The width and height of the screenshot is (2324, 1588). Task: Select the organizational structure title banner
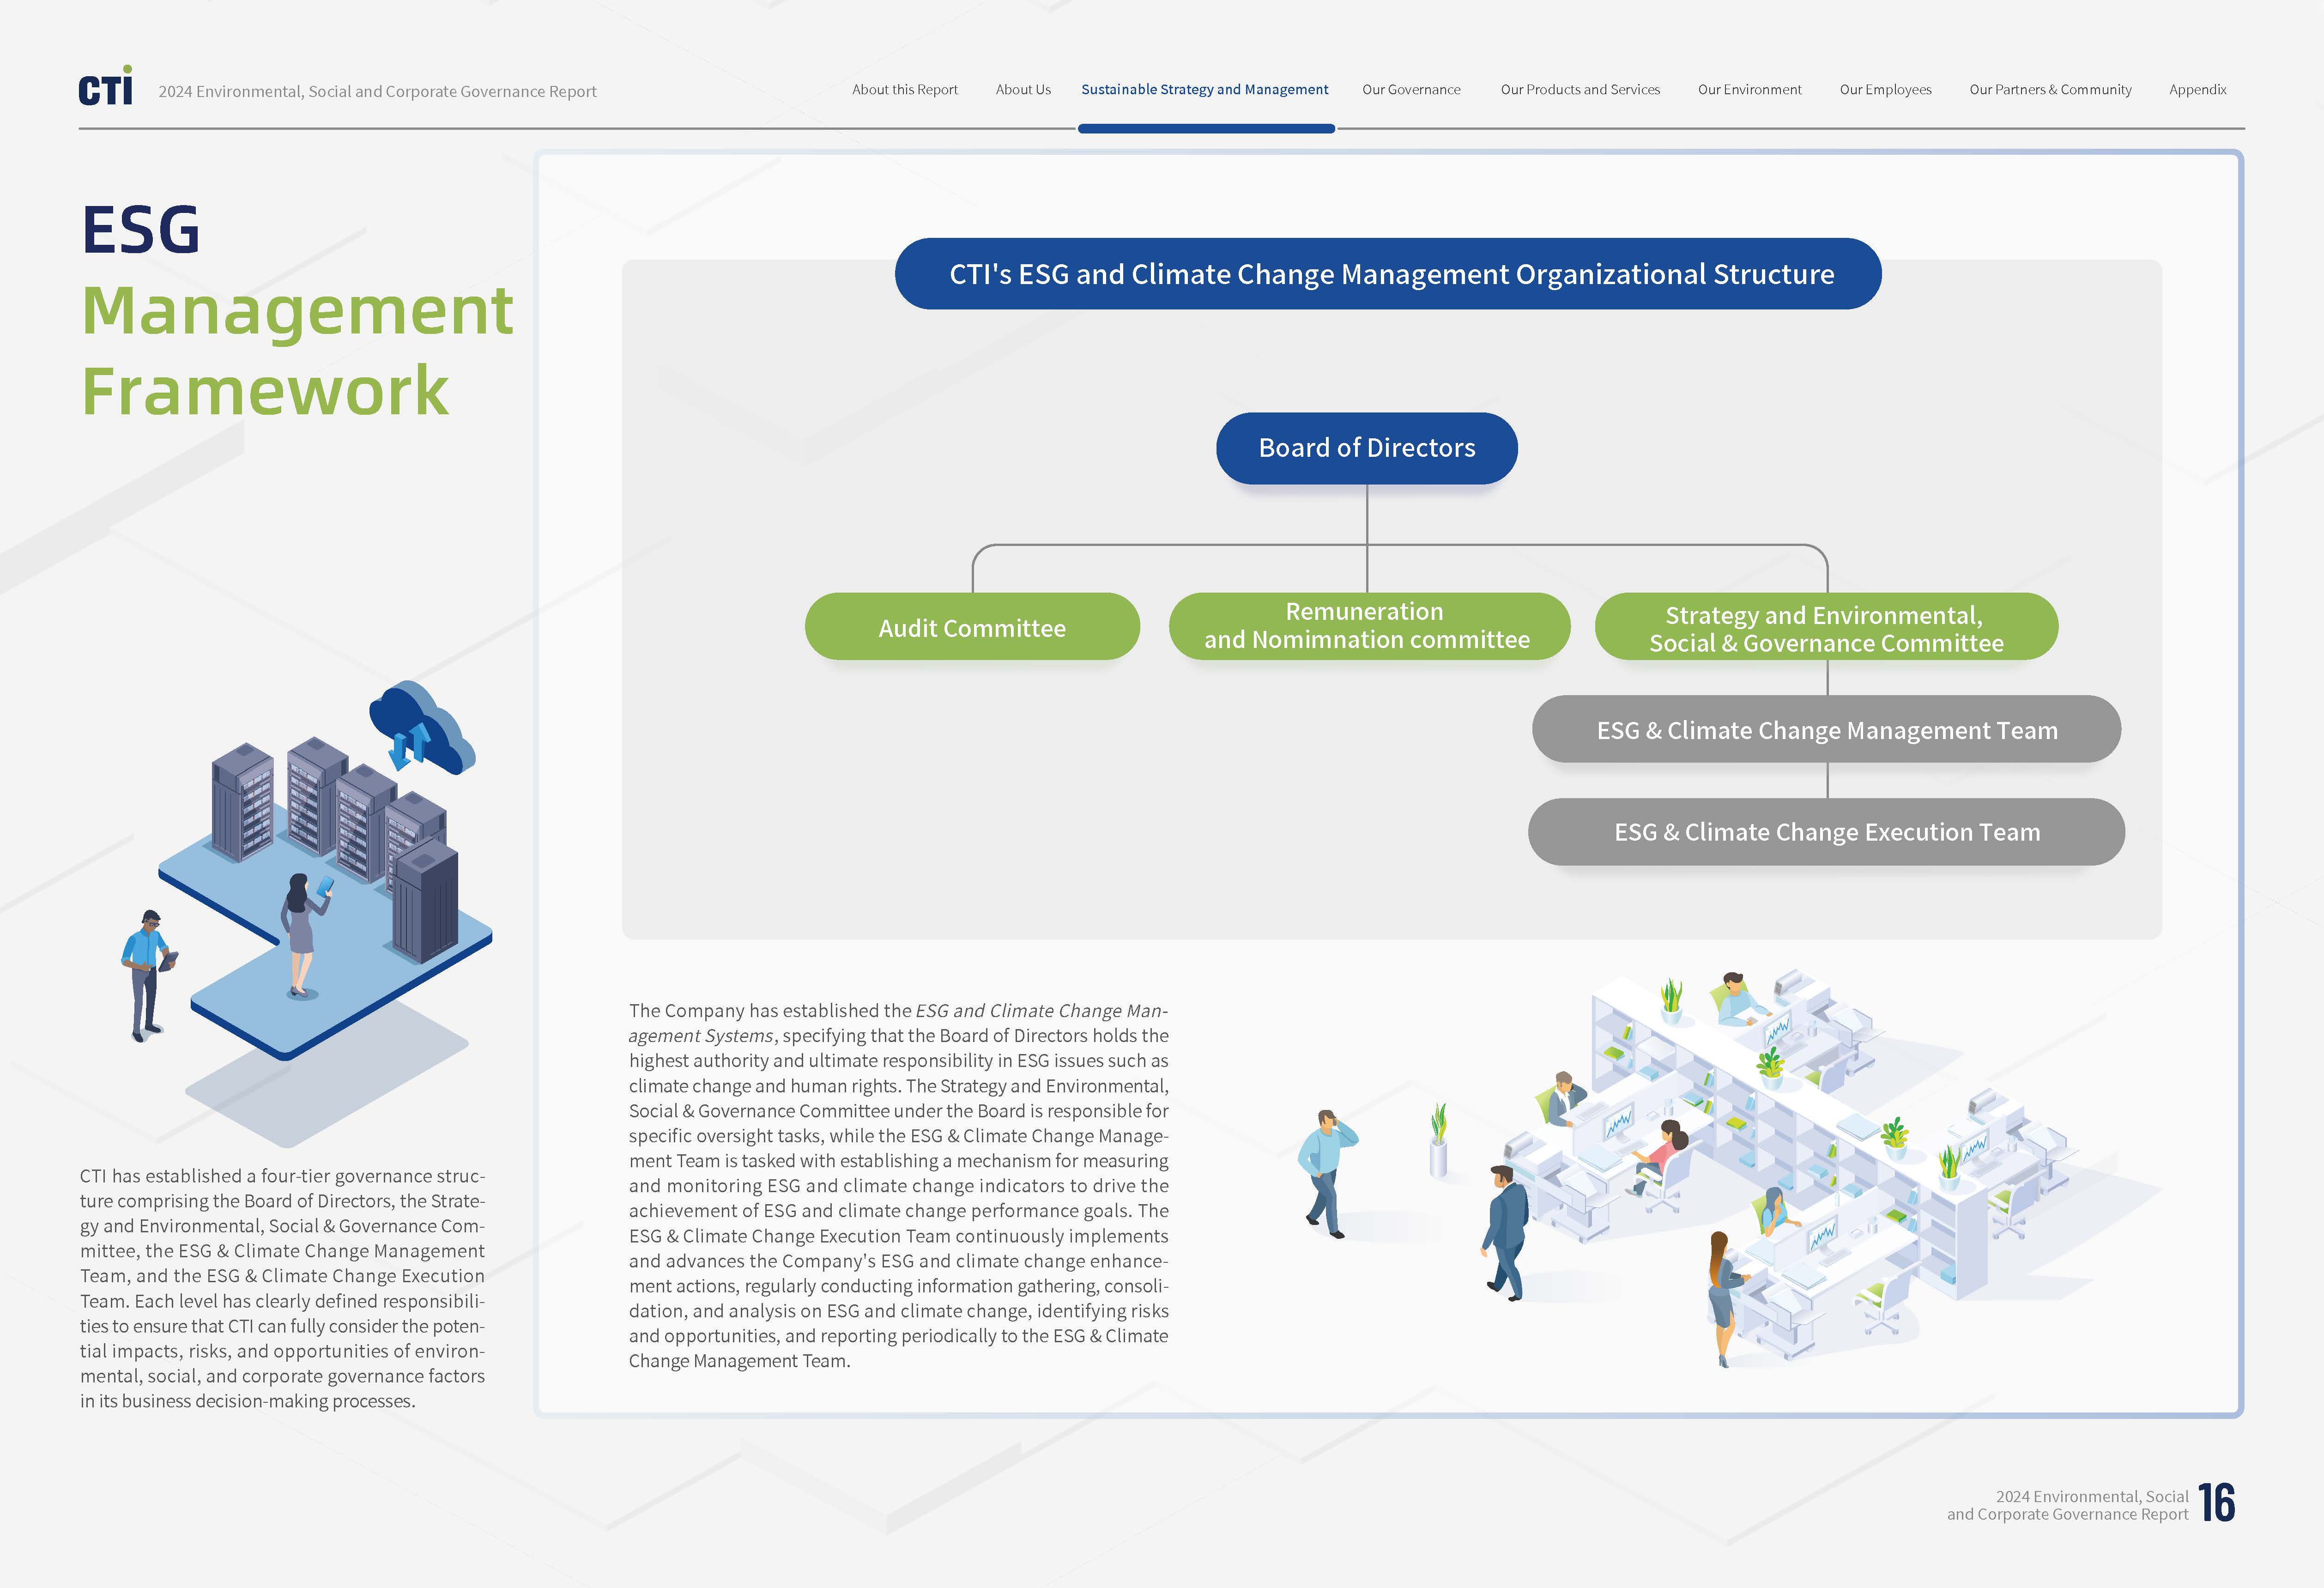[x=1388, y=274]
